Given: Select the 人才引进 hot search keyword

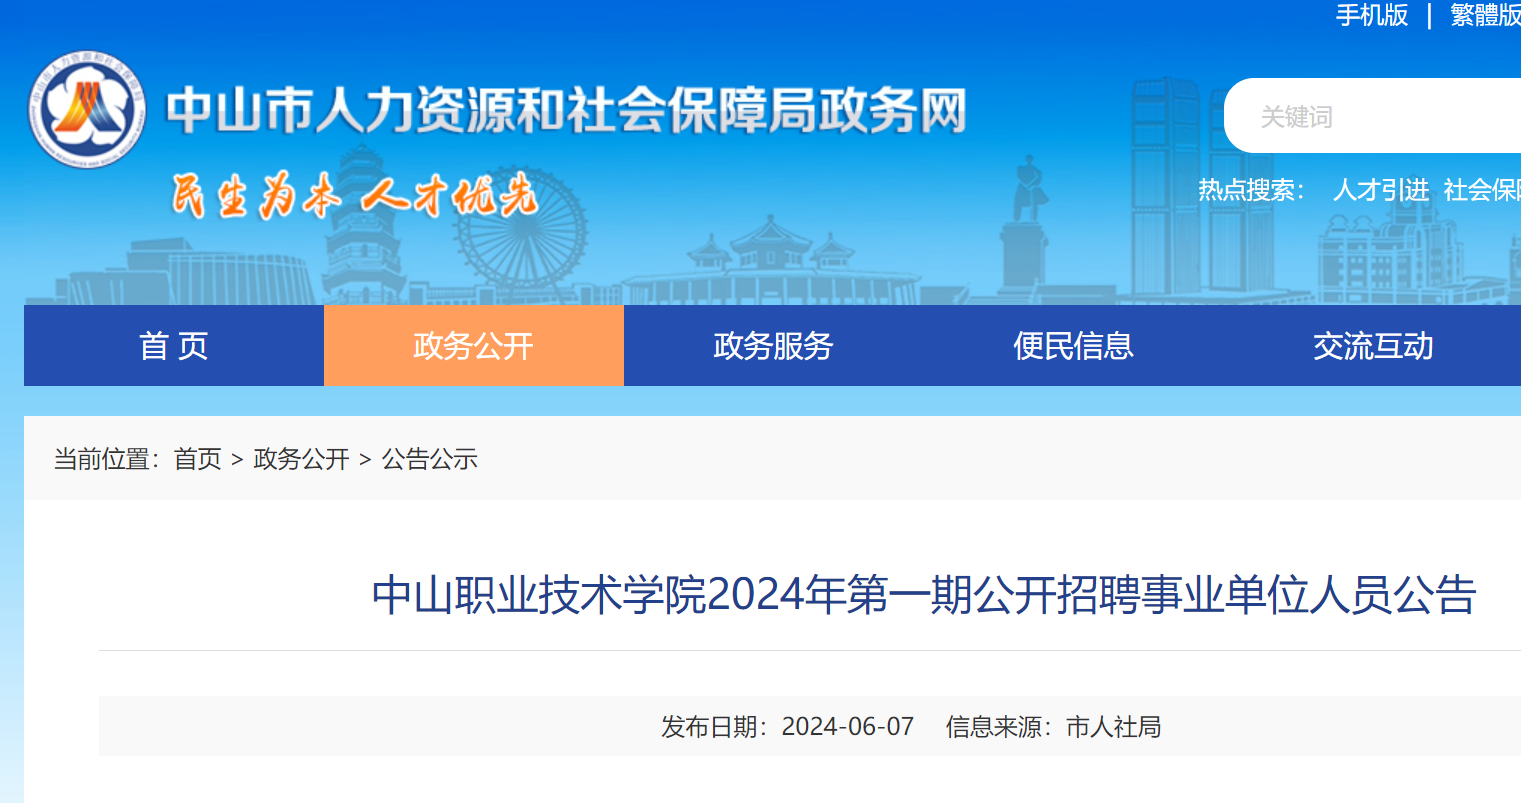Looking at the screenshot, I should click(1380, 190).
